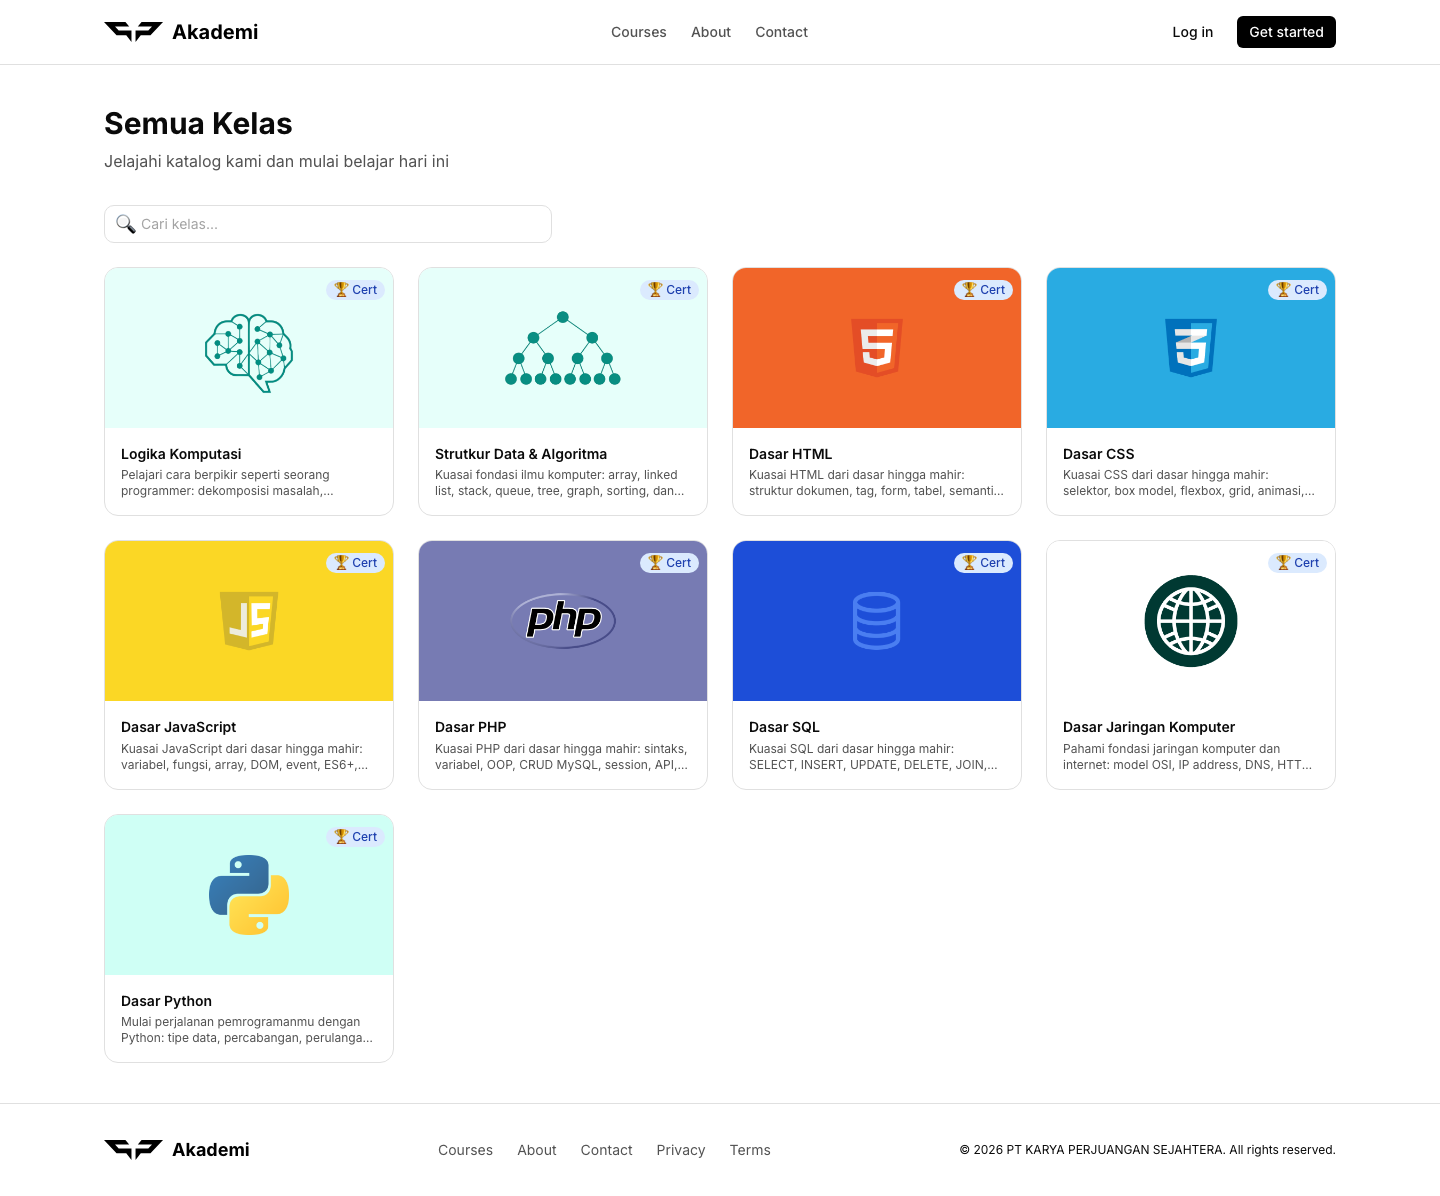1440x1196 pixels.
Task: Click the copyright PT KARYA PERJUANGAN text
Action: pos(1147,1150)
